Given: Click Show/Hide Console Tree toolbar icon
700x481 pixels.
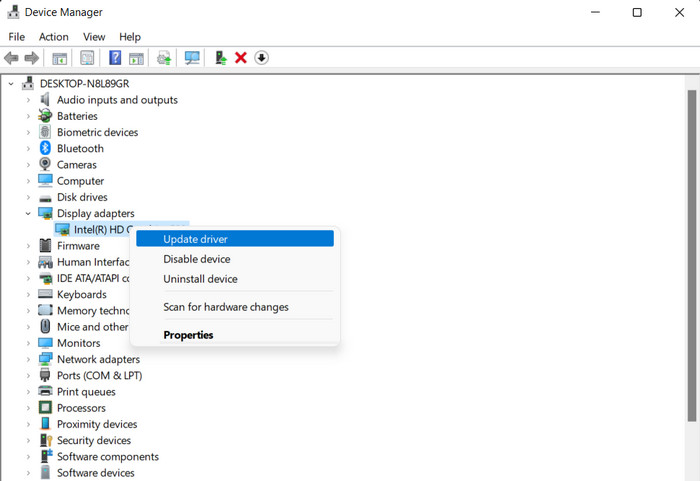Looking at the screenshot, I should point(59,58).
